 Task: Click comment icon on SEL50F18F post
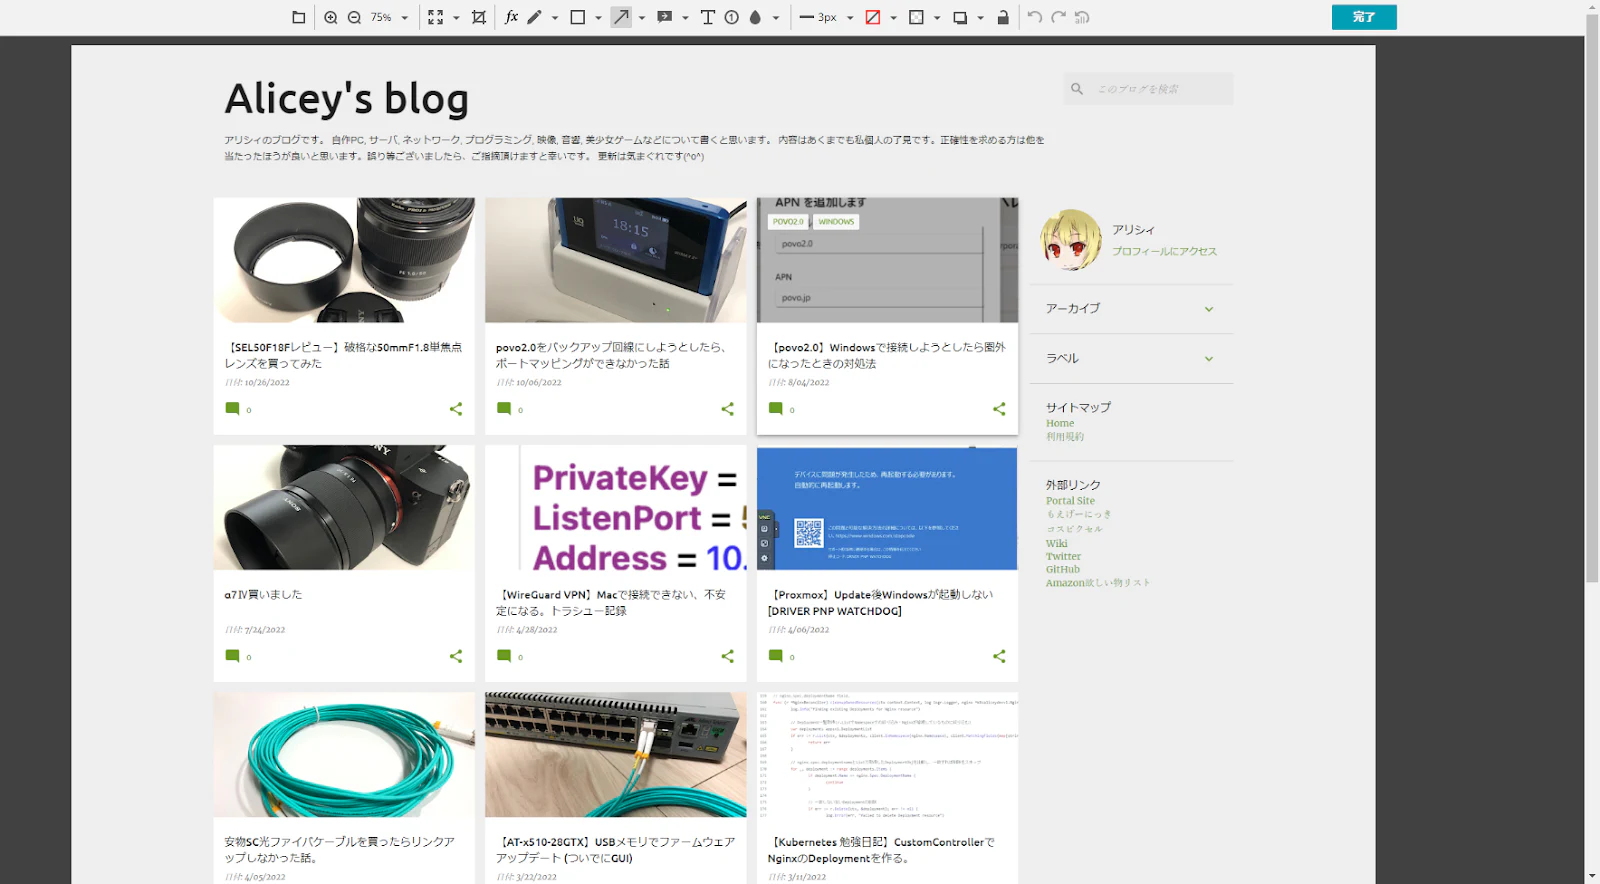232,409
